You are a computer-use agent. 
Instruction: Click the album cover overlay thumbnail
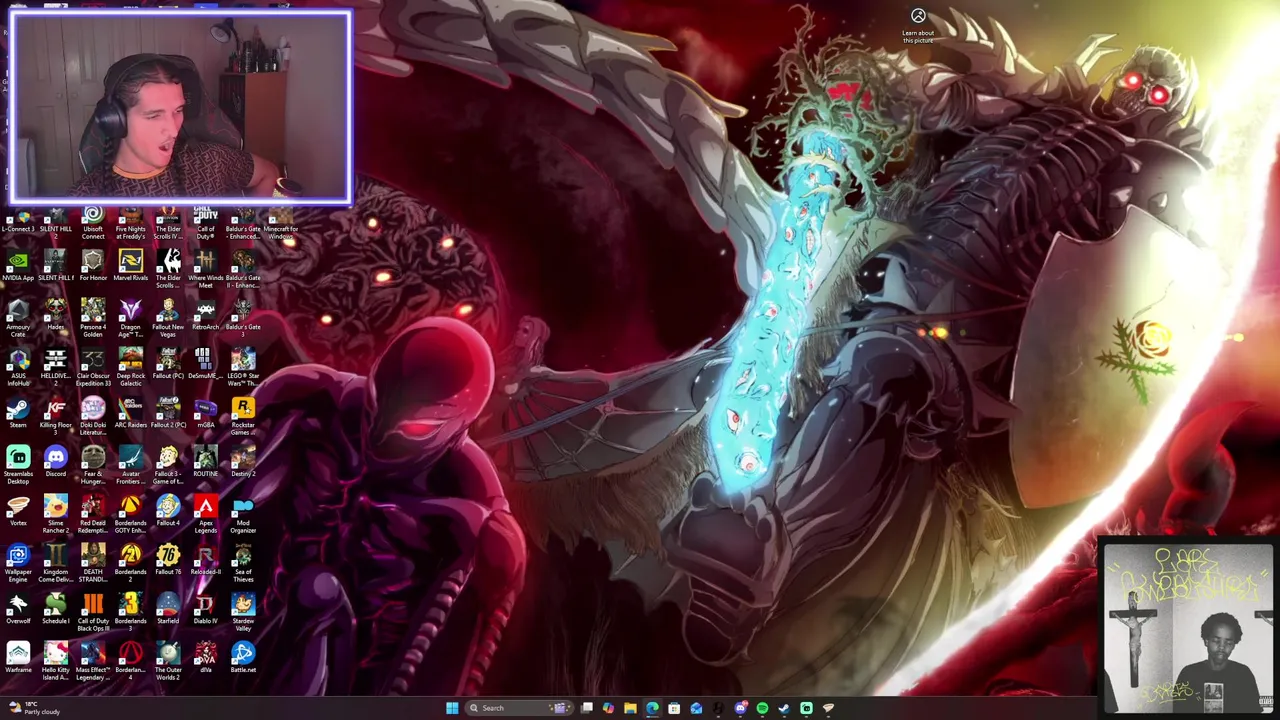coord(1187,628)
